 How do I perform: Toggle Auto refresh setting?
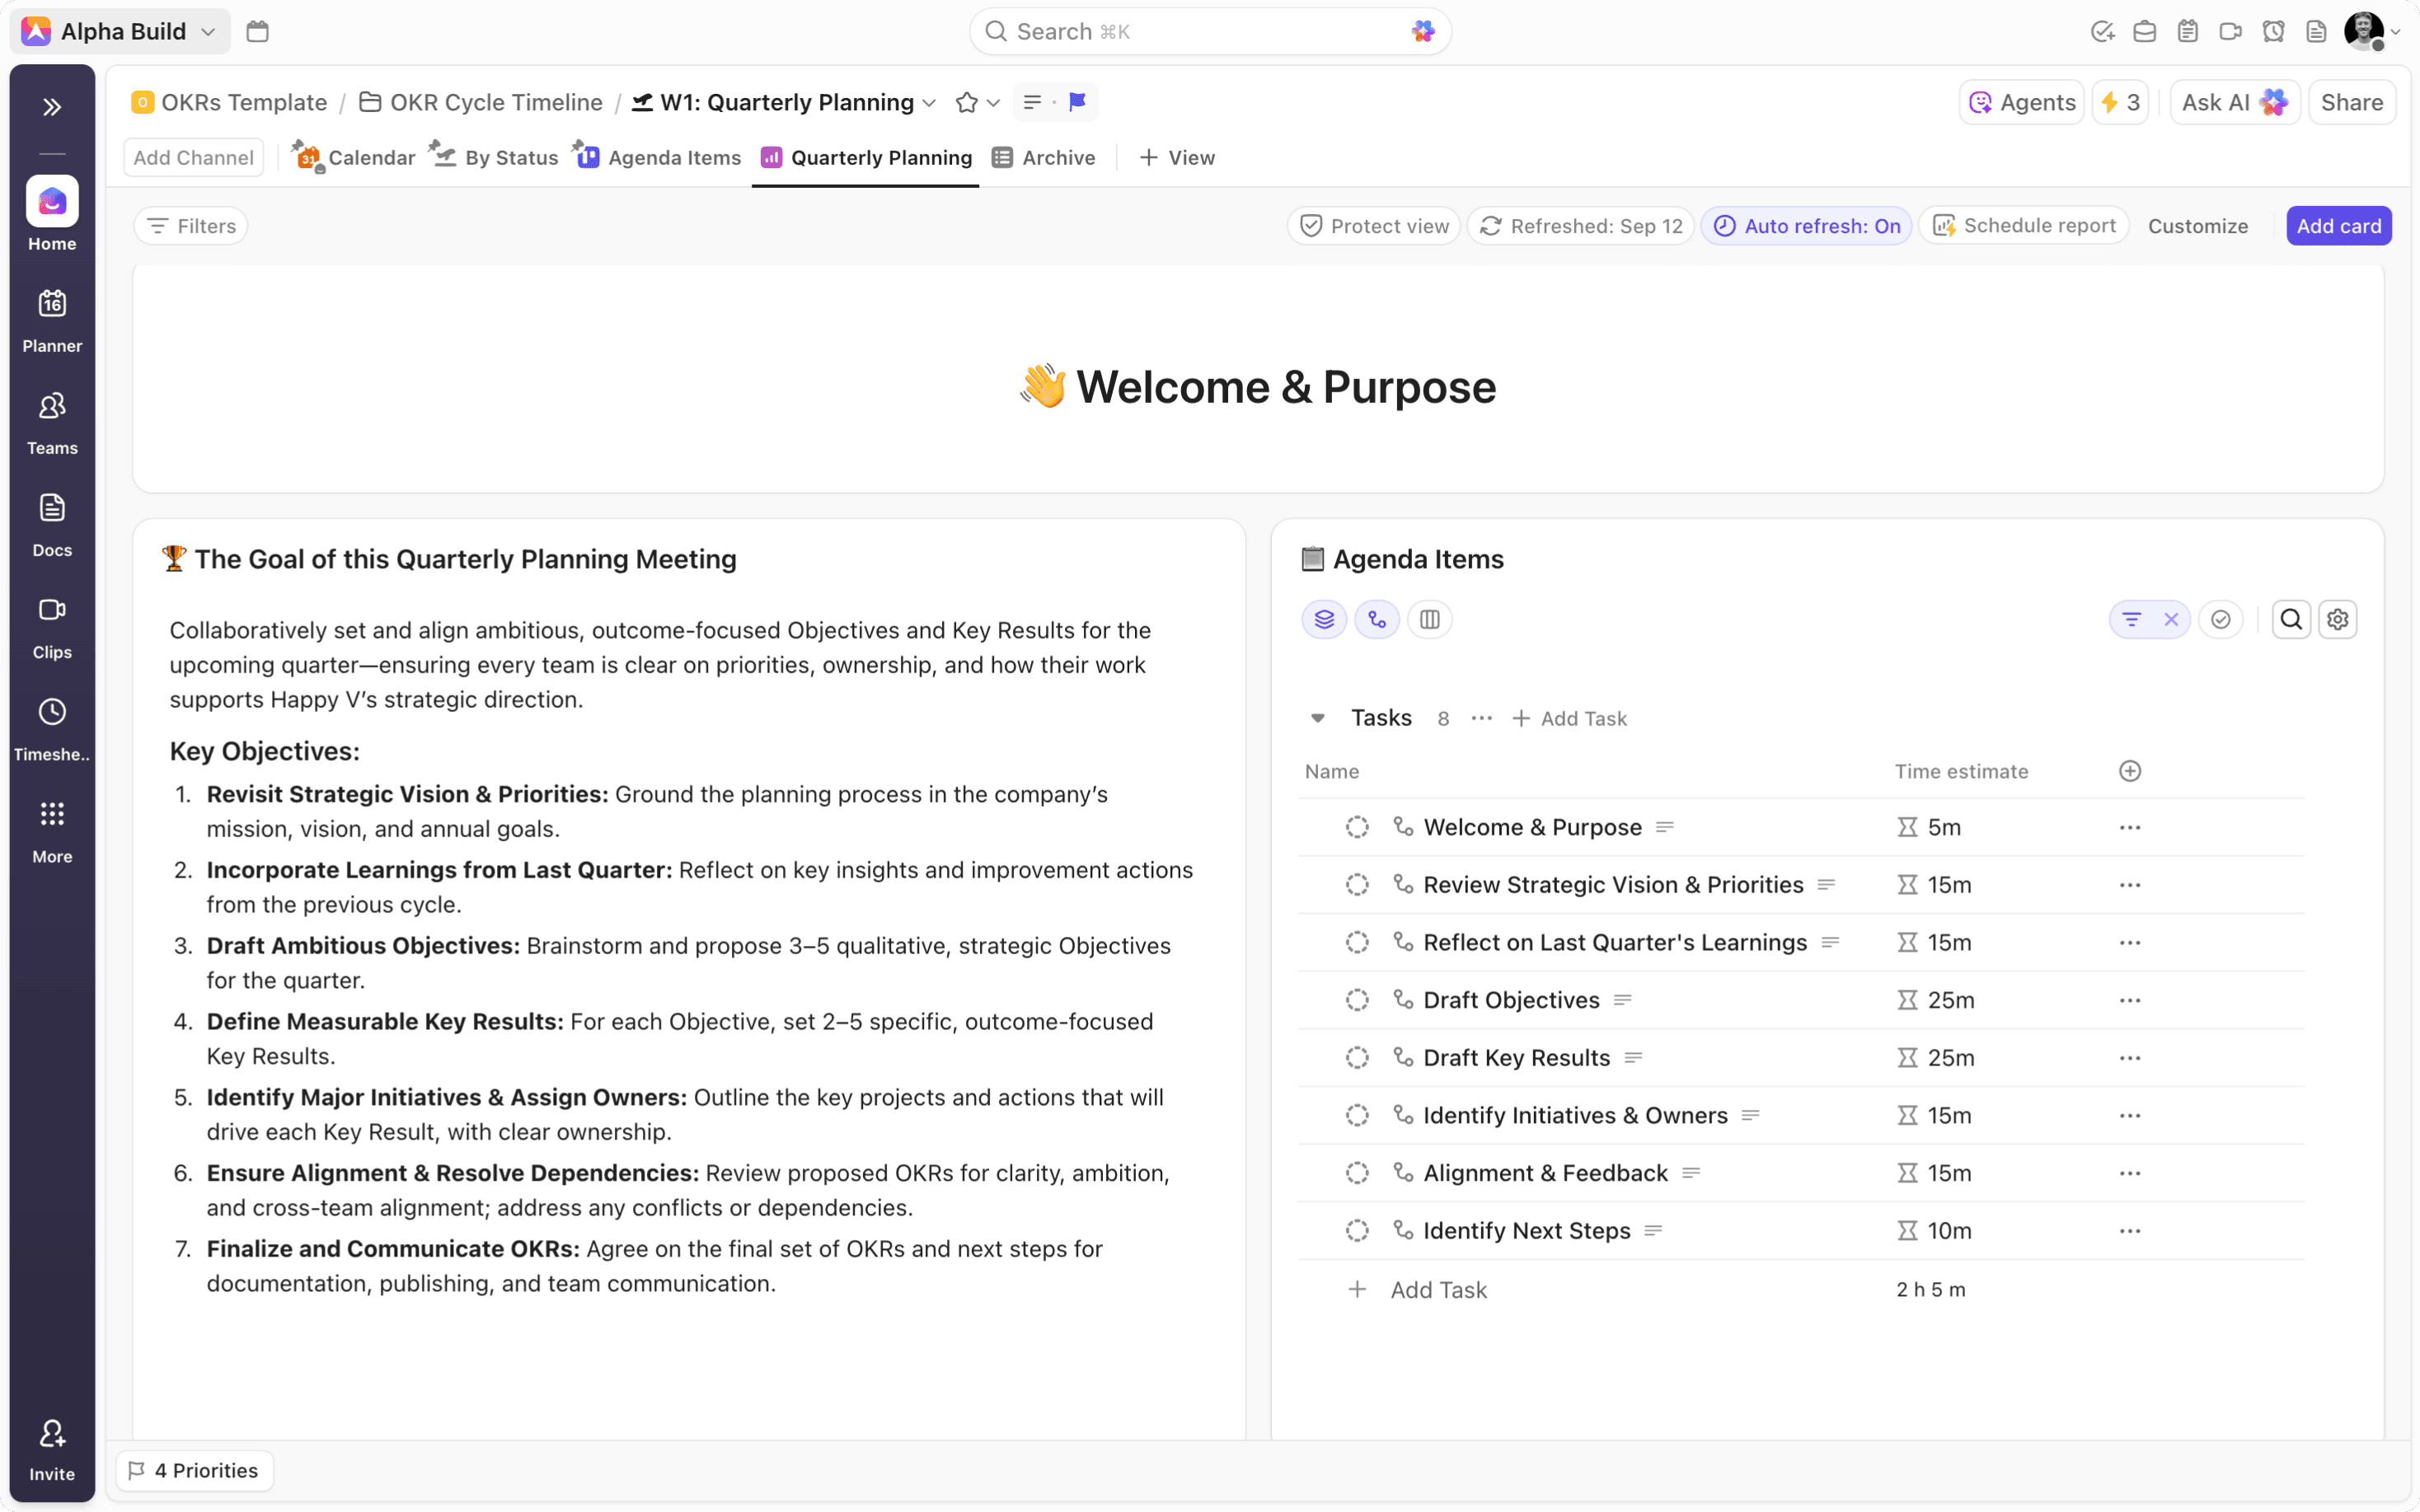(x=1806, y=226)
